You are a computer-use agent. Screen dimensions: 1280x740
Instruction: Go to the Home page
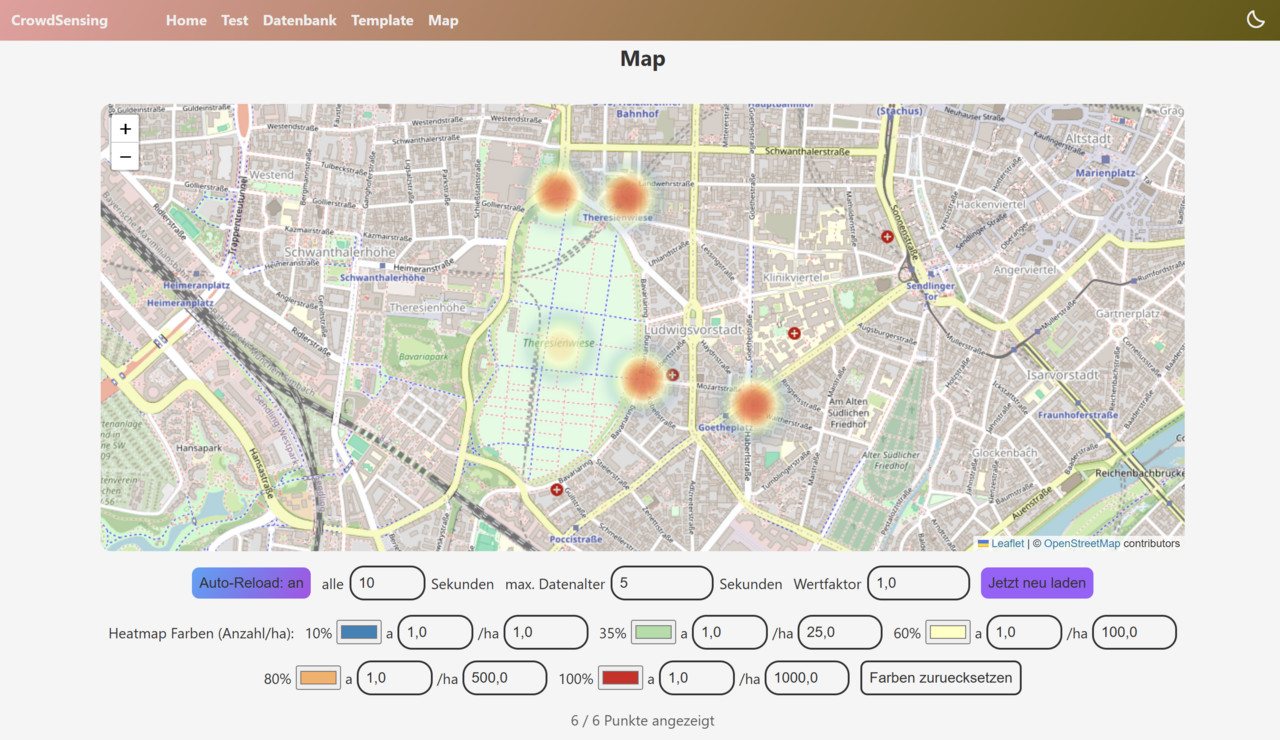click(x=186, y=20)
